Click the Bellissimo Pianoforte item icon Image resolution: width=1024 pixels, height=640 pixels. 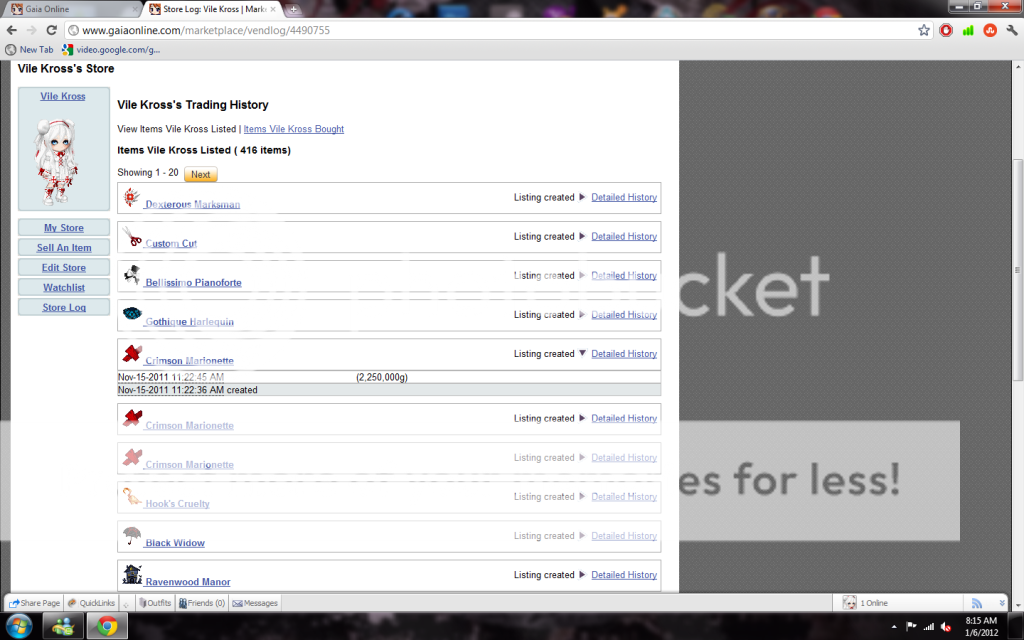(x=131, y=275)
